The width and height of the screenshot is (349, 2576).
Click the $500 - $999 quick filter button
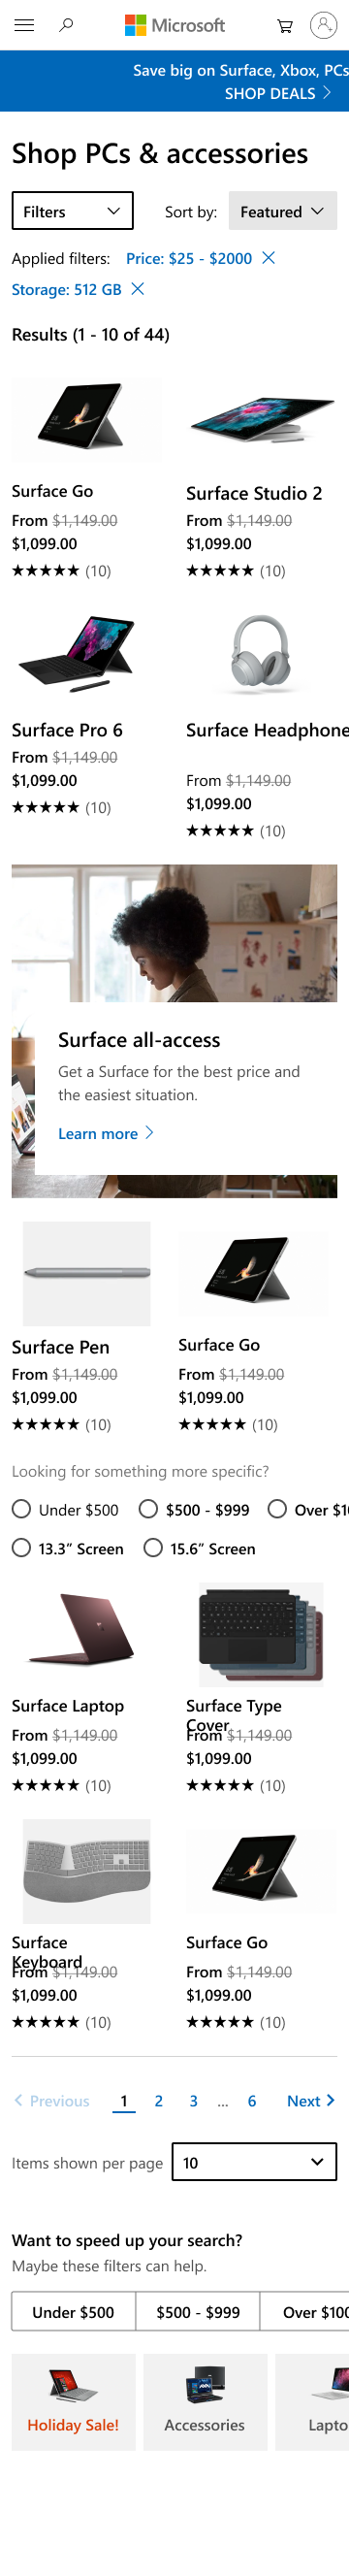point(198,2312)
